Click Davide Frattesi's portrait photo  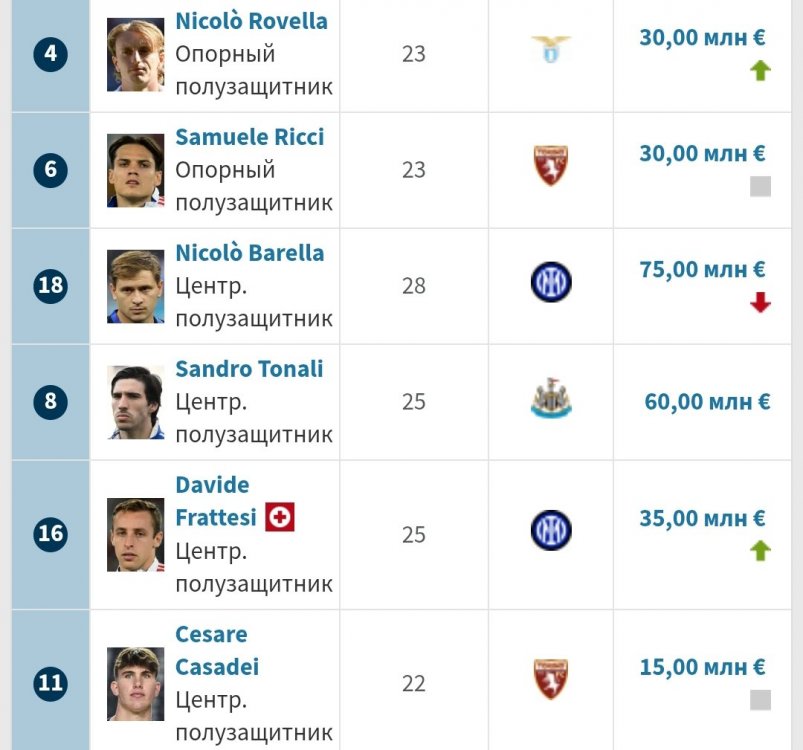pos(136,534)
